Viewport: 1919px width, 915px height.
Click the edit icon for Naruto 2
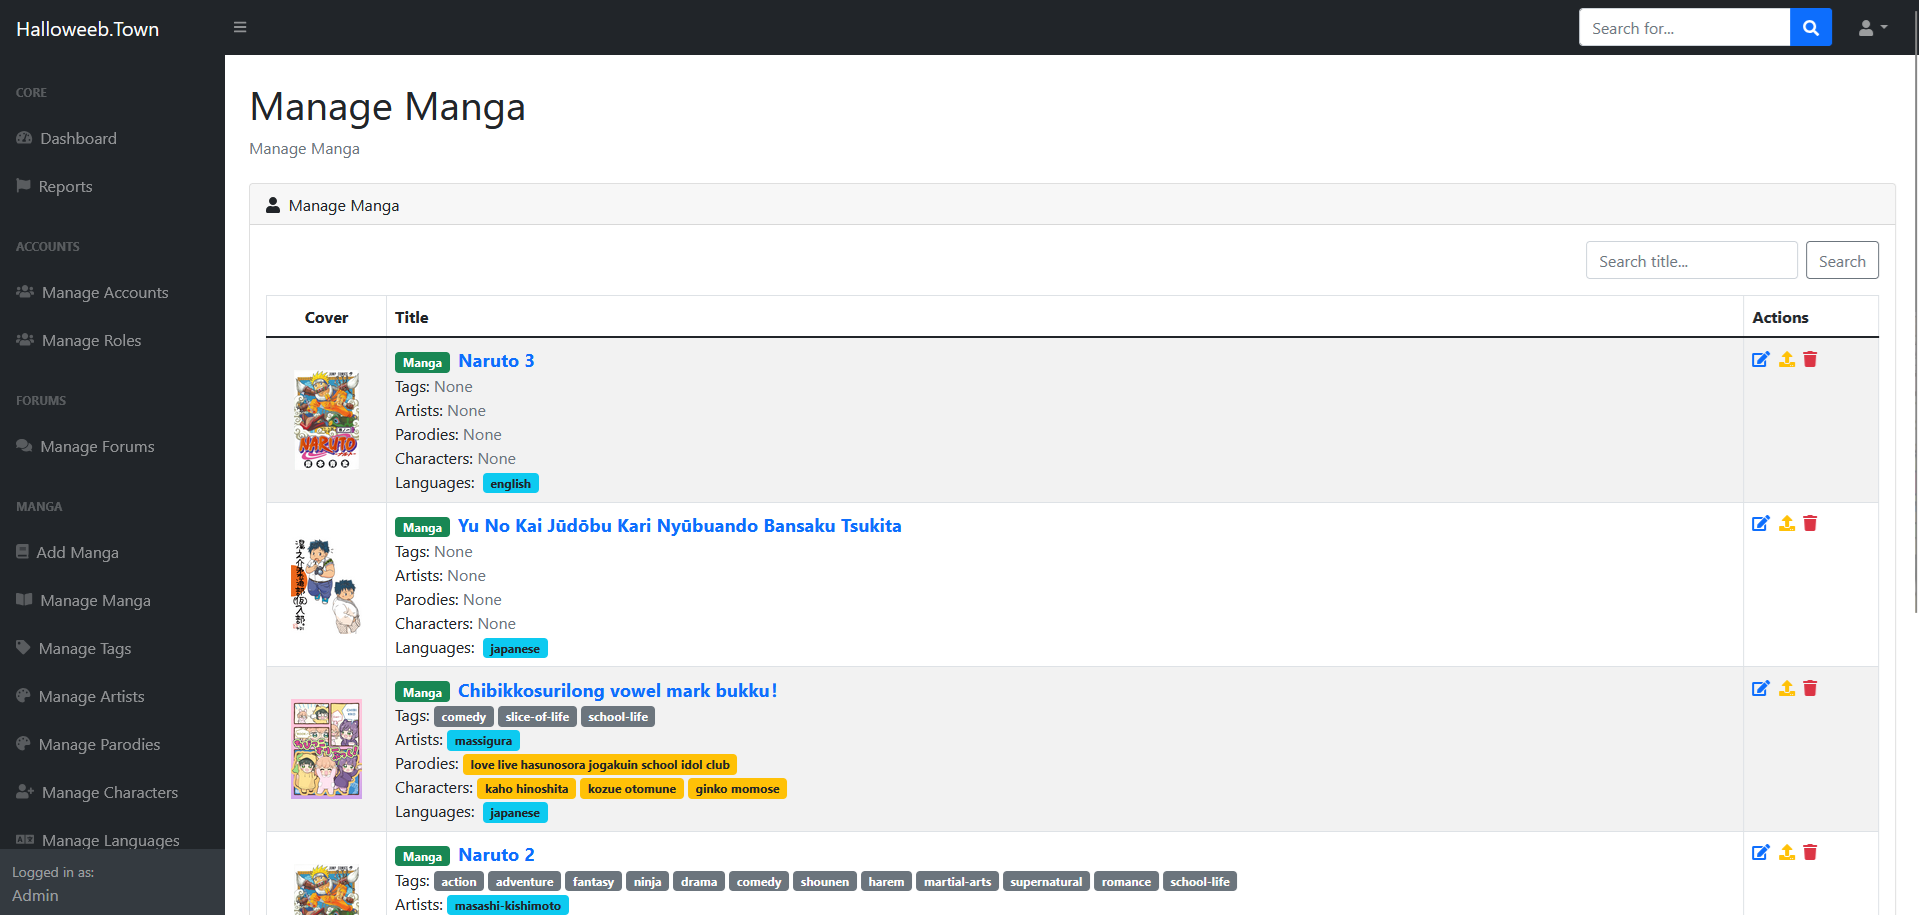click(1761, 852)
